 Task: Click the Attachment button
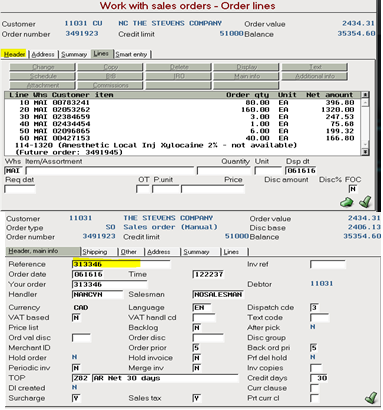43,86
